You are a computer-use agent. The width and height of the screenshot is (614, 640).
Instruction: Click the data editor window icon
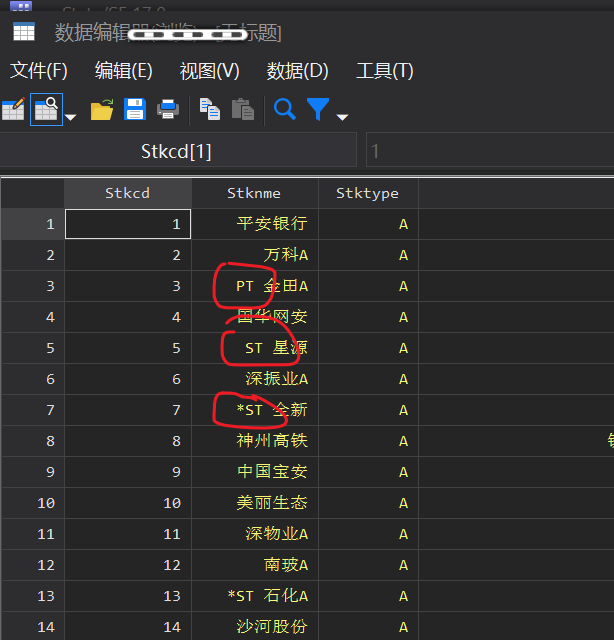24,32
